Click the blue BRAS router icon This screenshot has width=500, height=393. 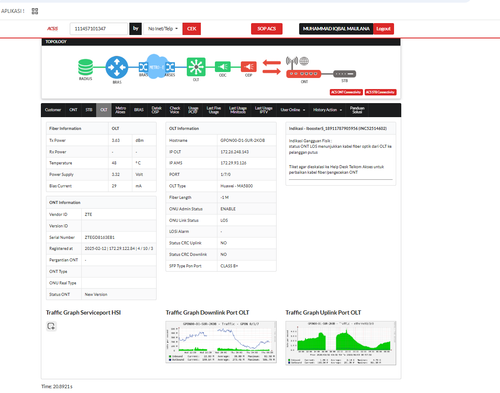click(x=117, y=67)
